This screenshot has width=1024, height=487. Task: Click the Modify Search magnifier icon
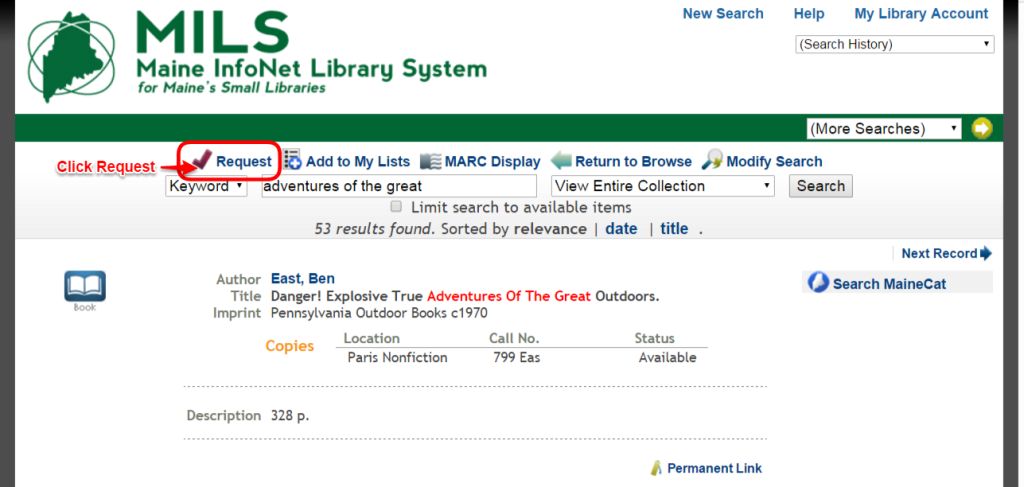[x=712, y=160]
